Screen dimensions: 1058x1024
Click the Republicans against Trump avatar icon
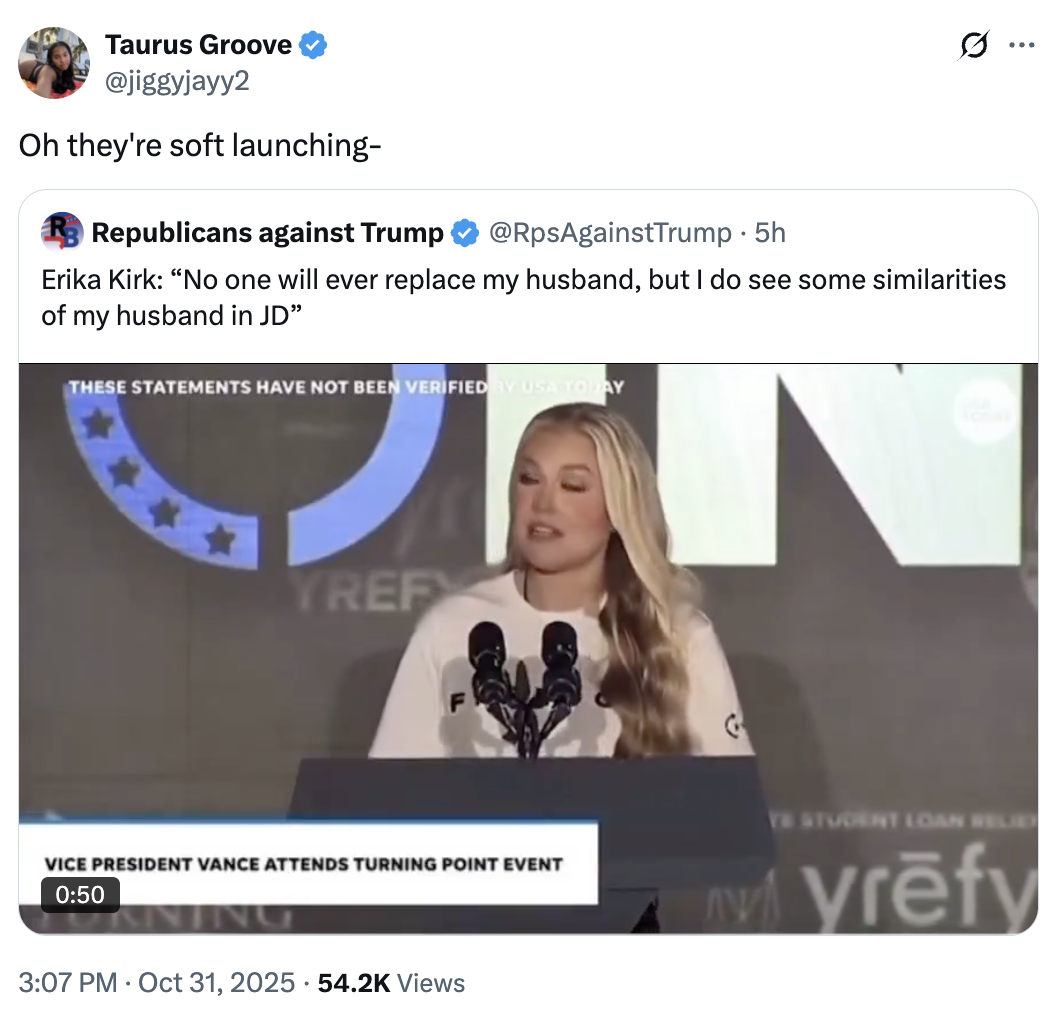[61, 232]
